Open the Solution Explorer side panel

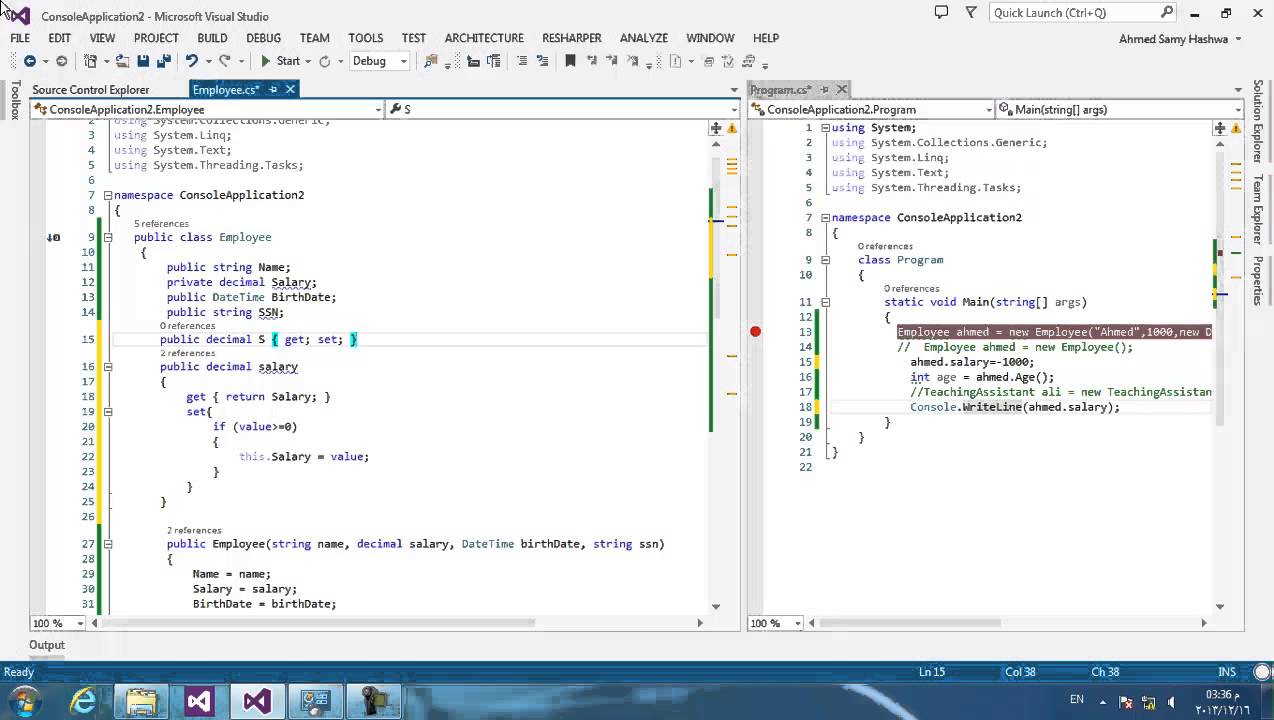tap(1258, 122)
